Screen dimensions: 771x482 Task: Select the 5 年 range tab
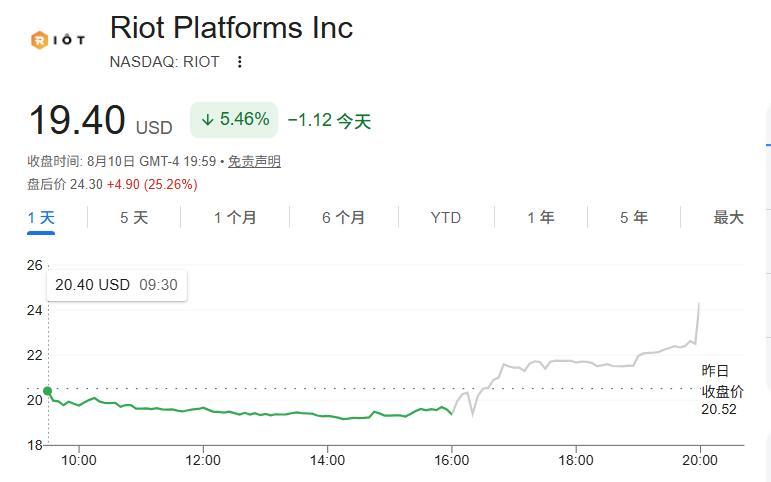634,217
